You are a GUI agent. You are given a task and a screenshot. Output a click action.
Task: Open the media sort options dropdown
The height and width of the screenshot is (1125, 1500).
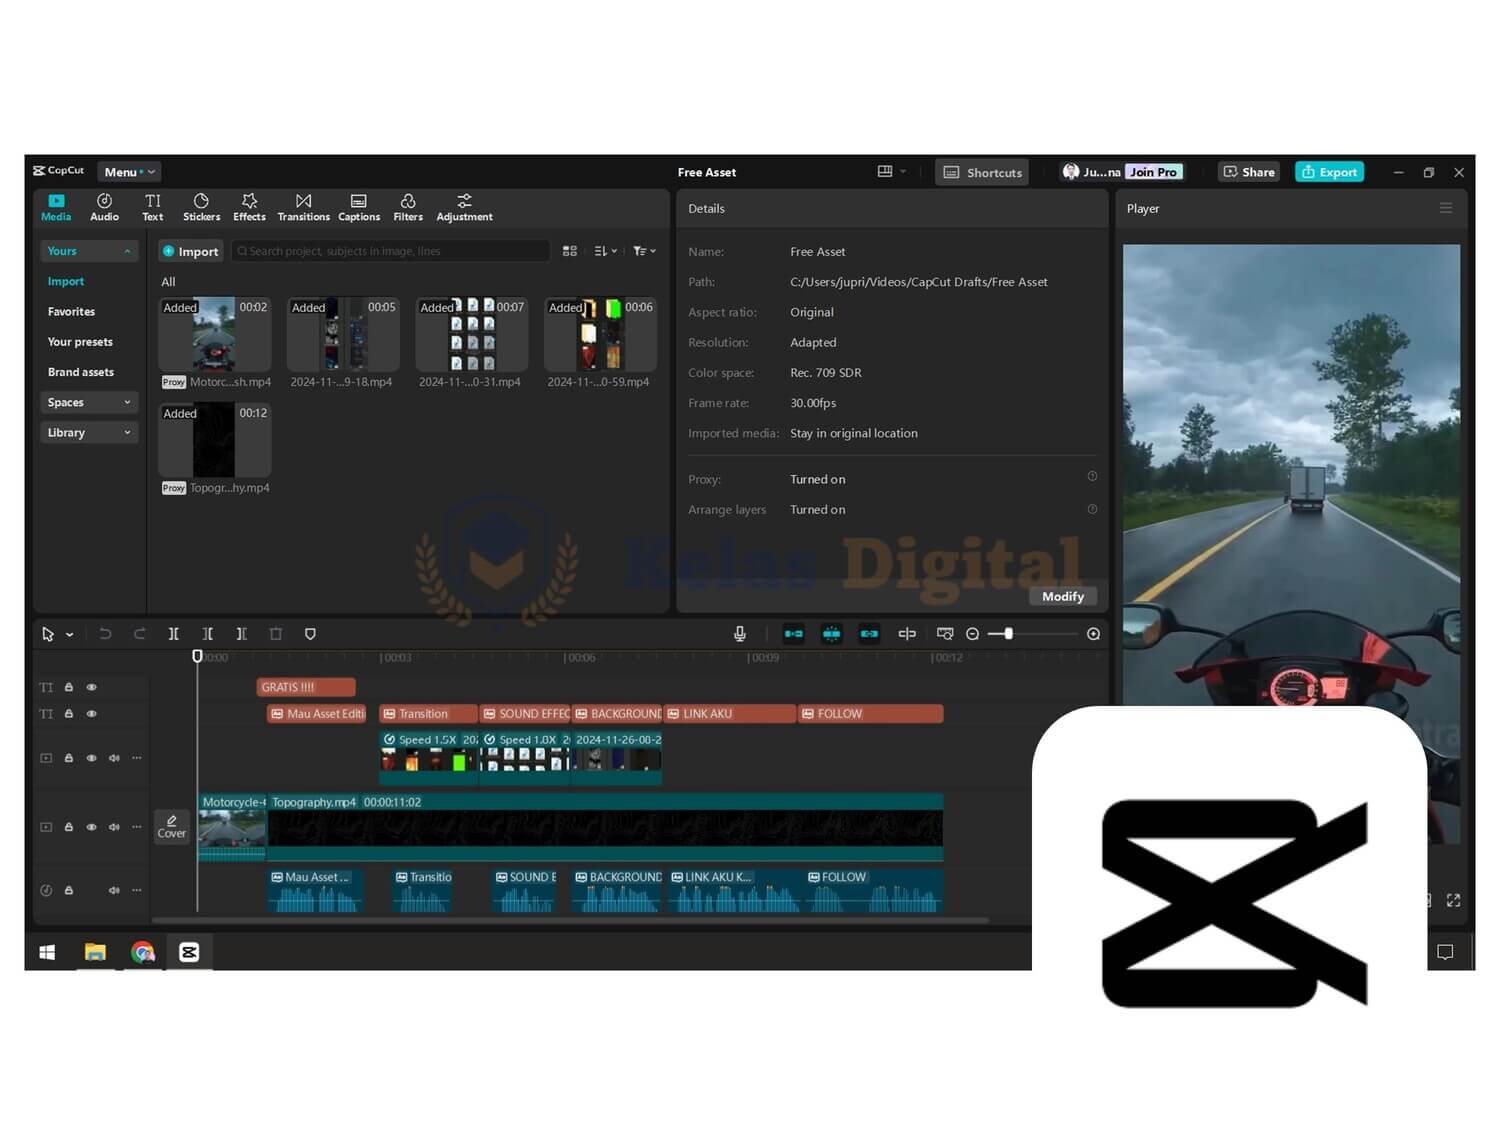point(606,251)
